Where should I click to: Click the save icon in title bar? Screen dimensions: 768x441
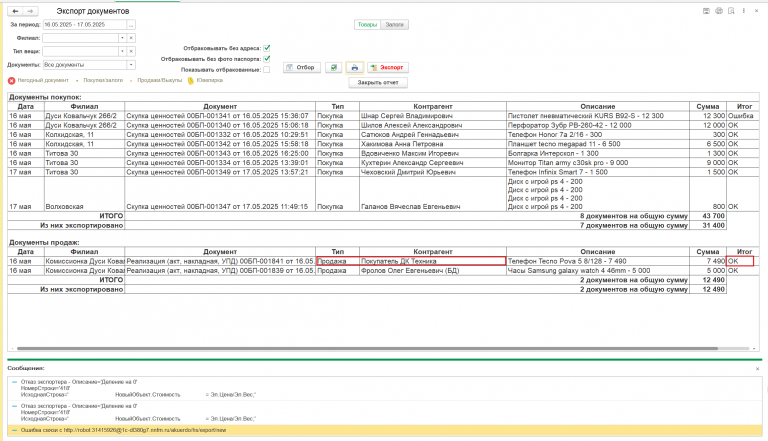tap(706, 11)
